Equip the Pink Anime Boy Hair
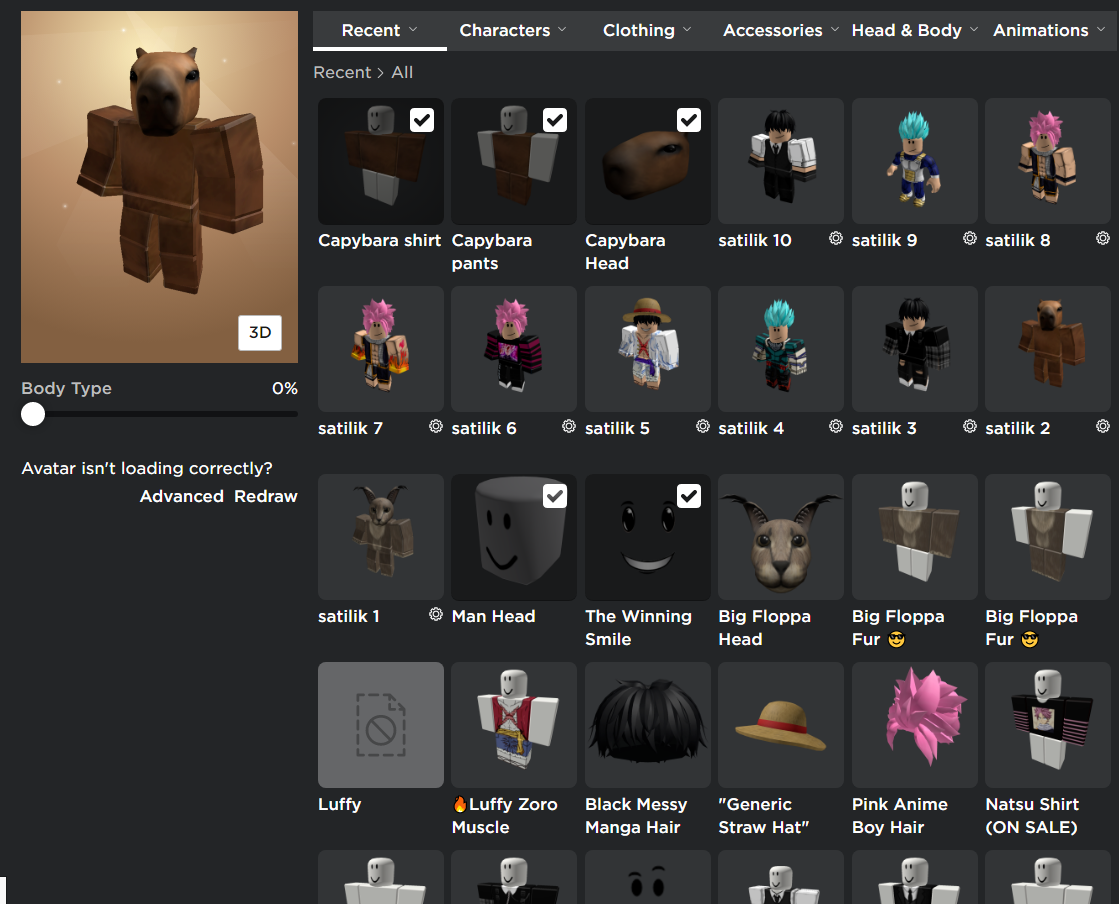Screen dimensions: 1119x904 pyautogui.click(x=914, y=725)
